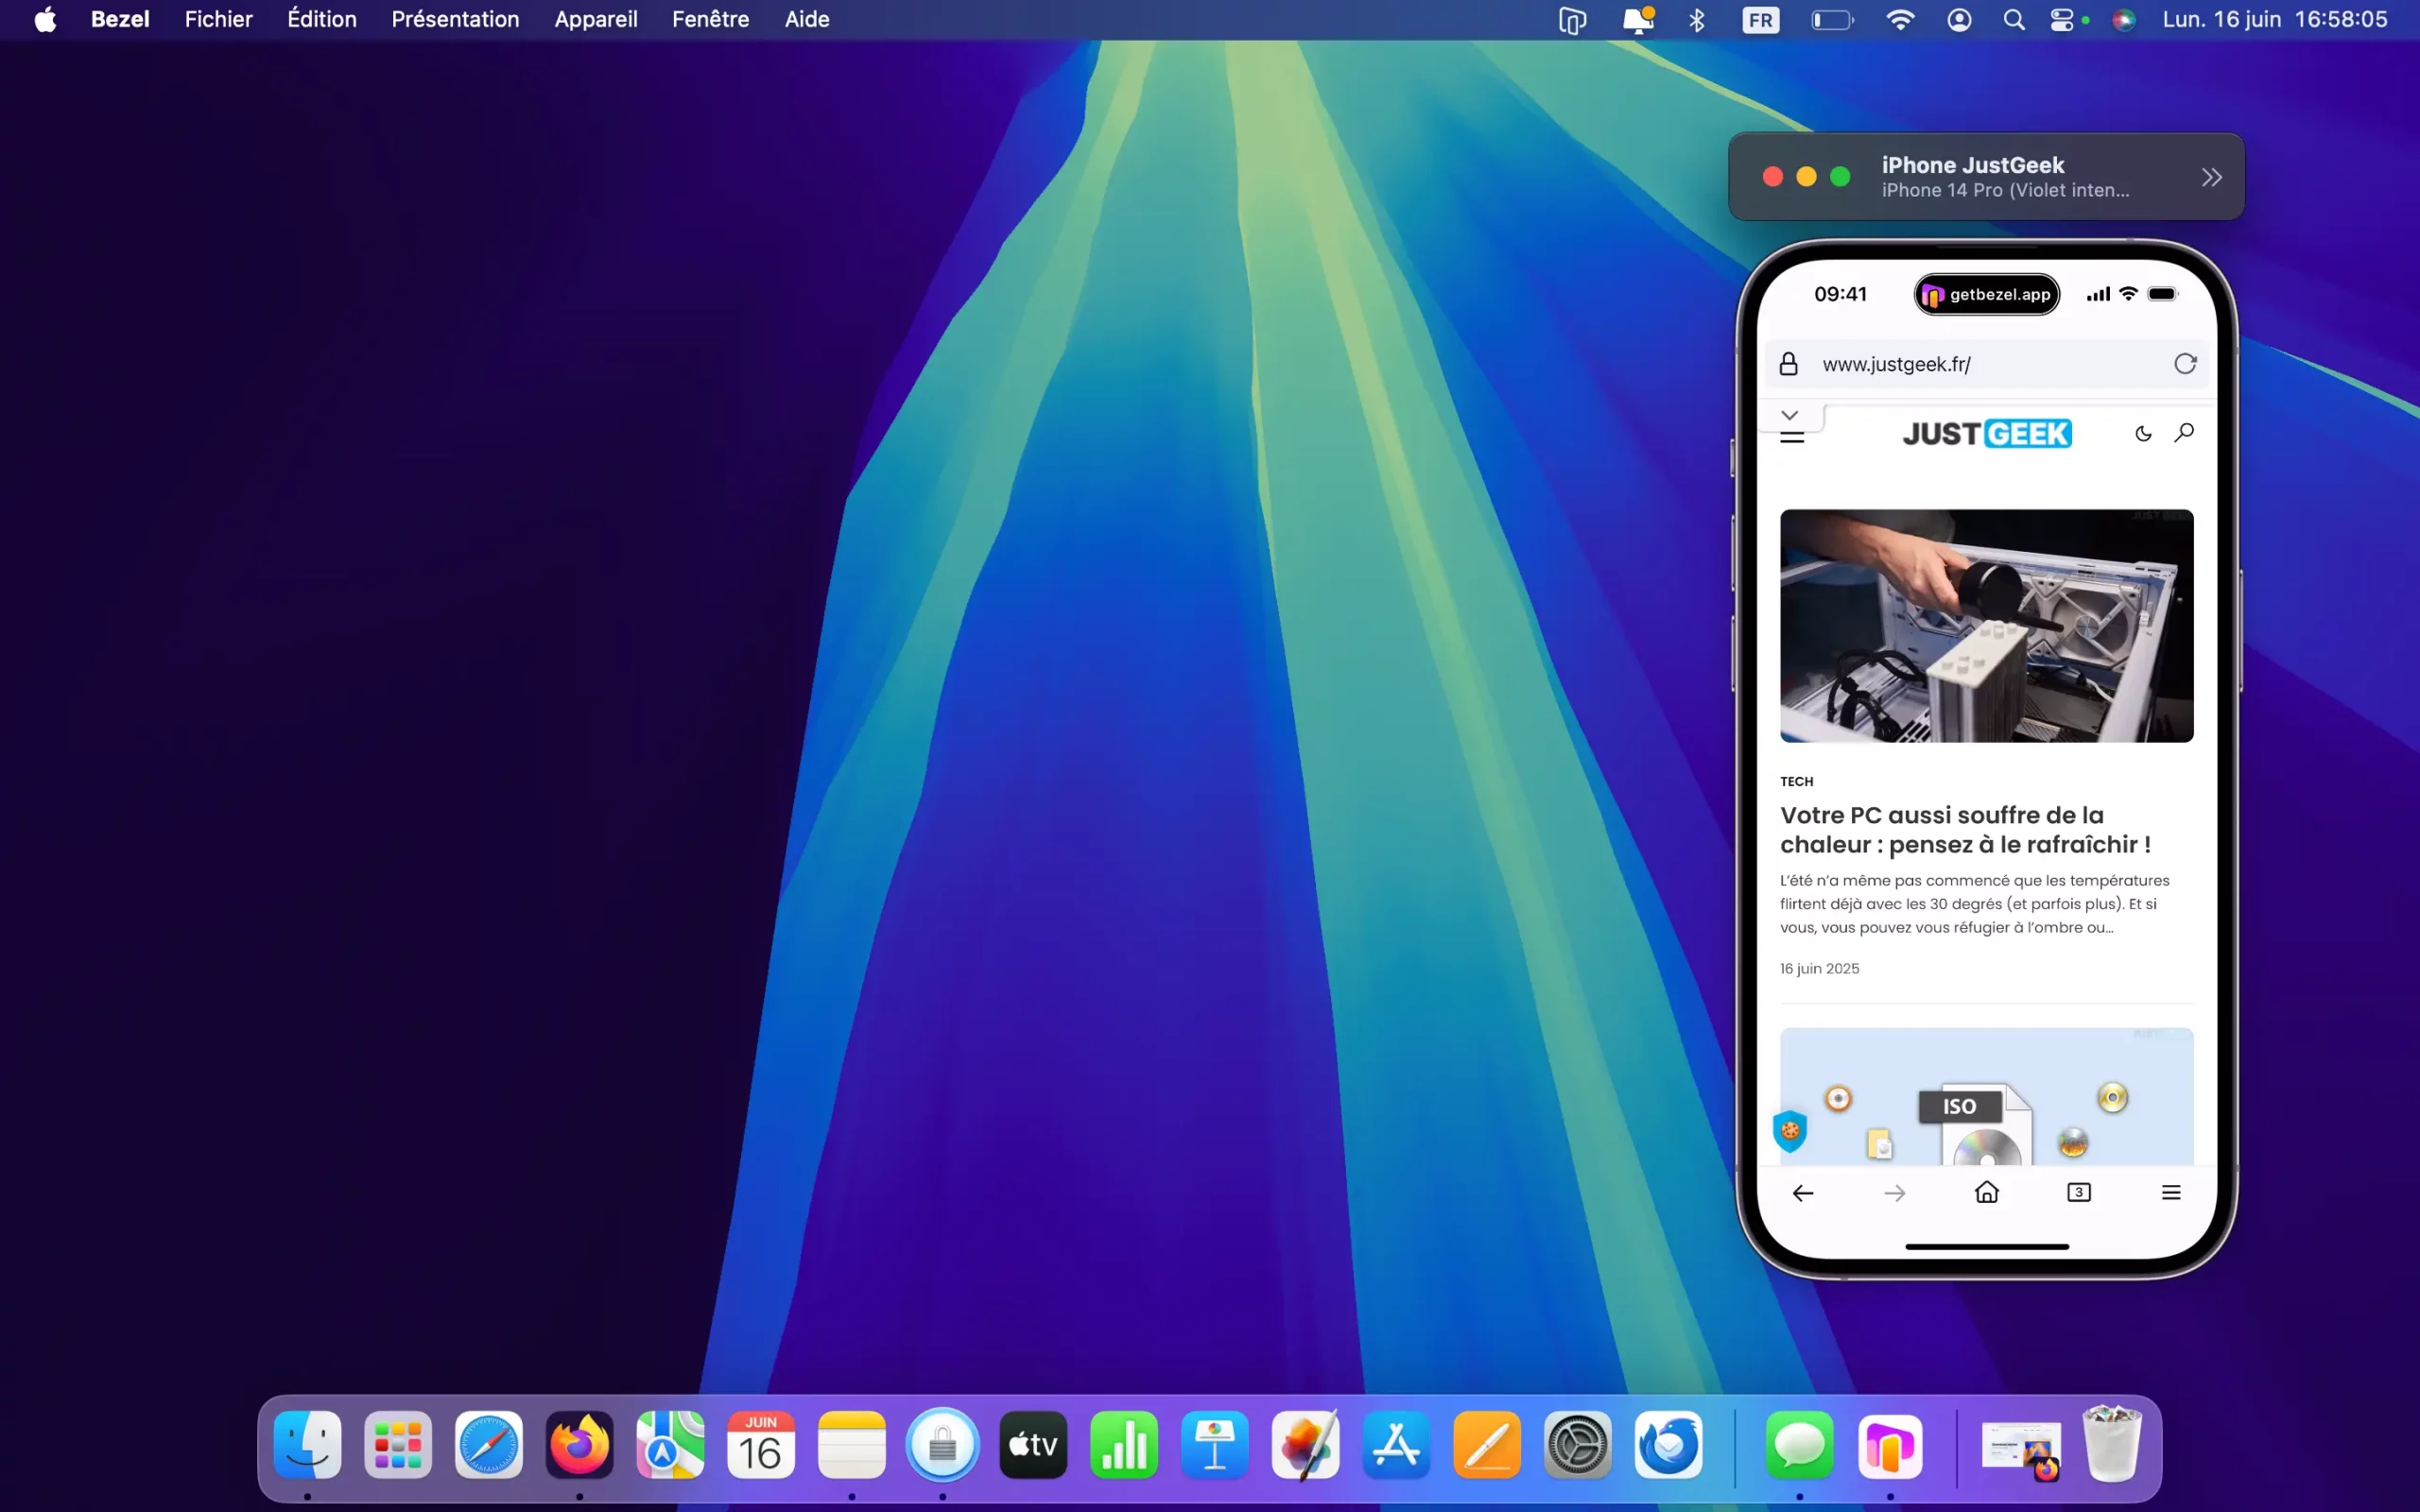Open Maps from the Dock
The width and height of the screenshot is (2420, 1512).
[670, 1445]
